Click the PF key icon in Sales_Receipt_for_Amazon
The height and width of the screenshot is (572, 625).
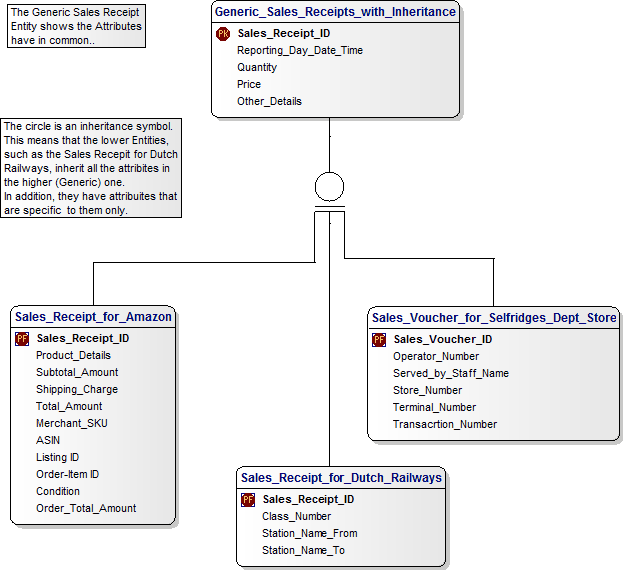point(22,339)
